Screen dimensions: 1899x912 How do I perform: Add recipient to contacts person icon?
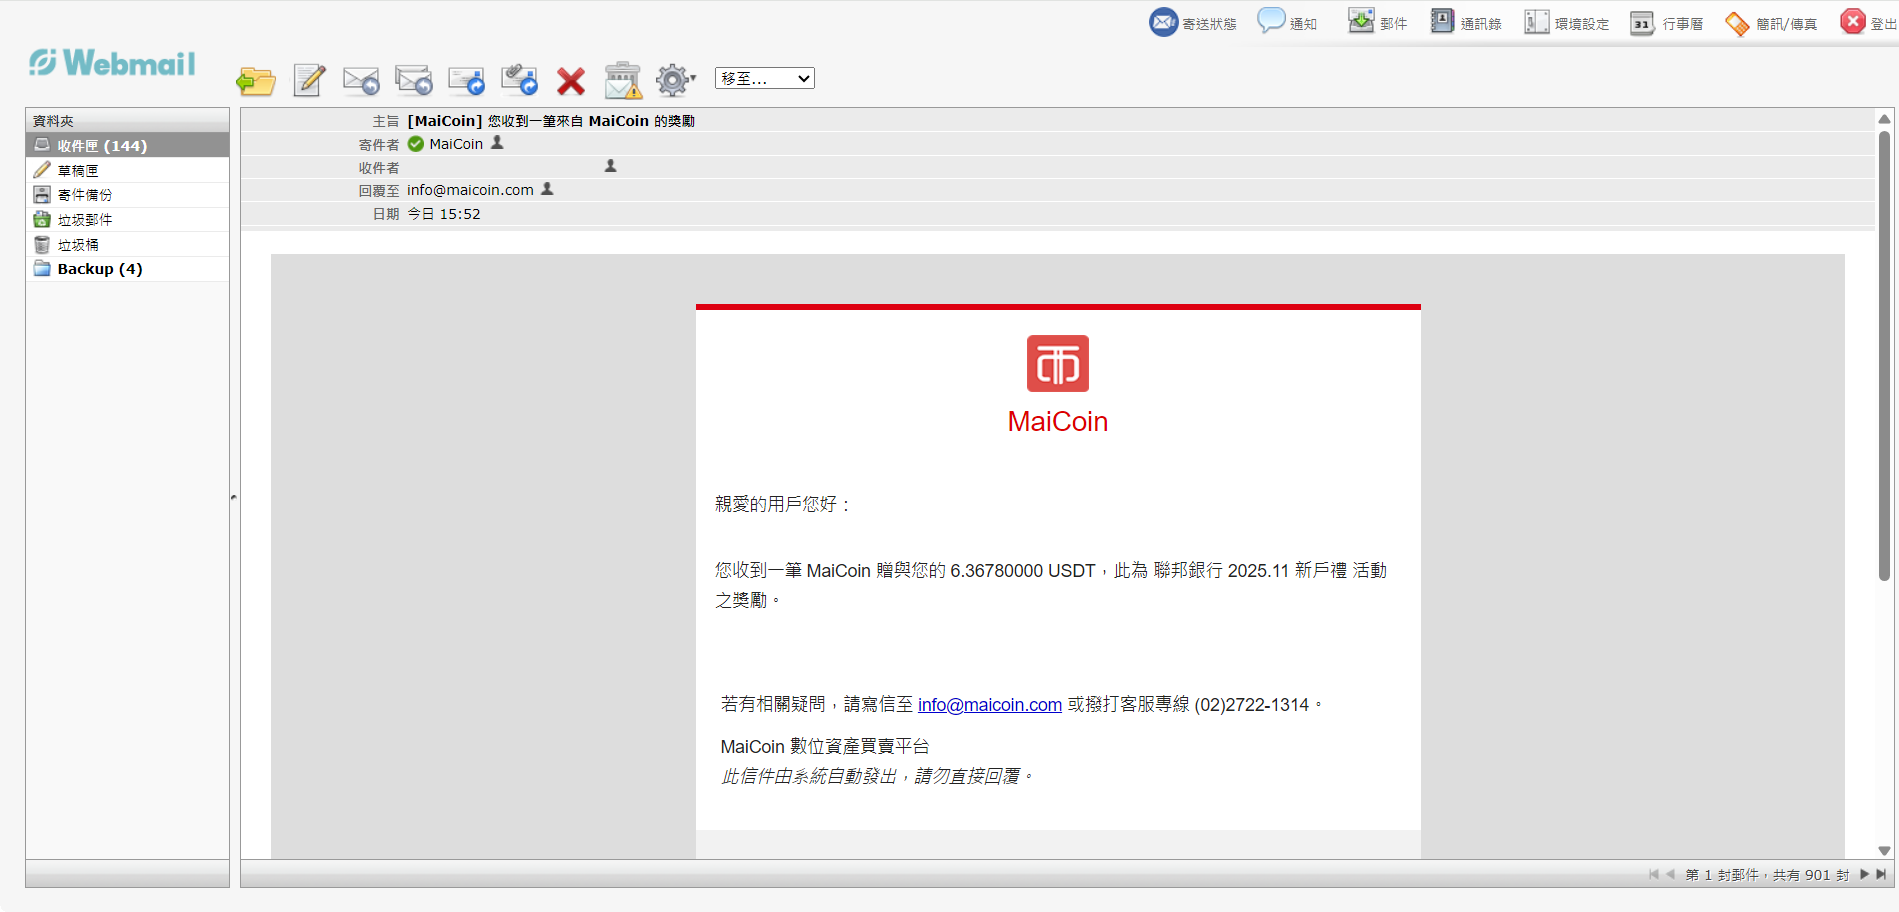coord(610,166)
